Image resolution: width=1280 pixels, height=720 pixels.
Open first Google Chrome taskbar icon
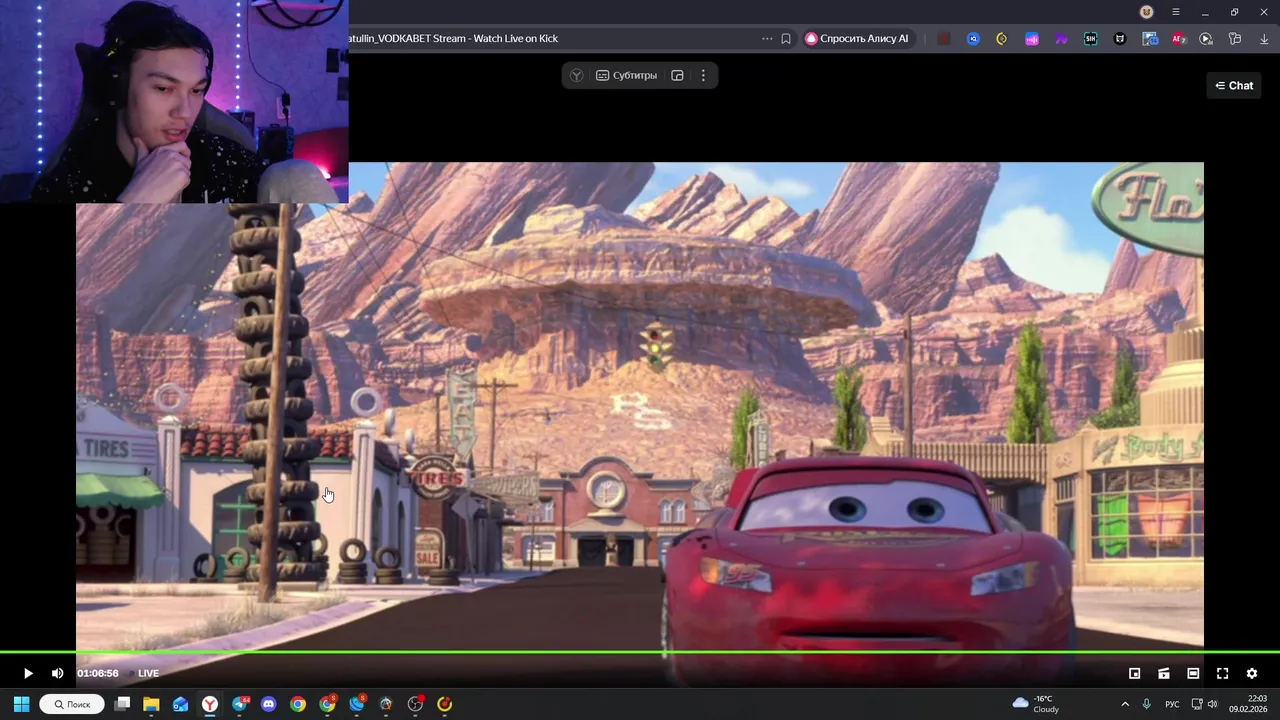point(298,704)
